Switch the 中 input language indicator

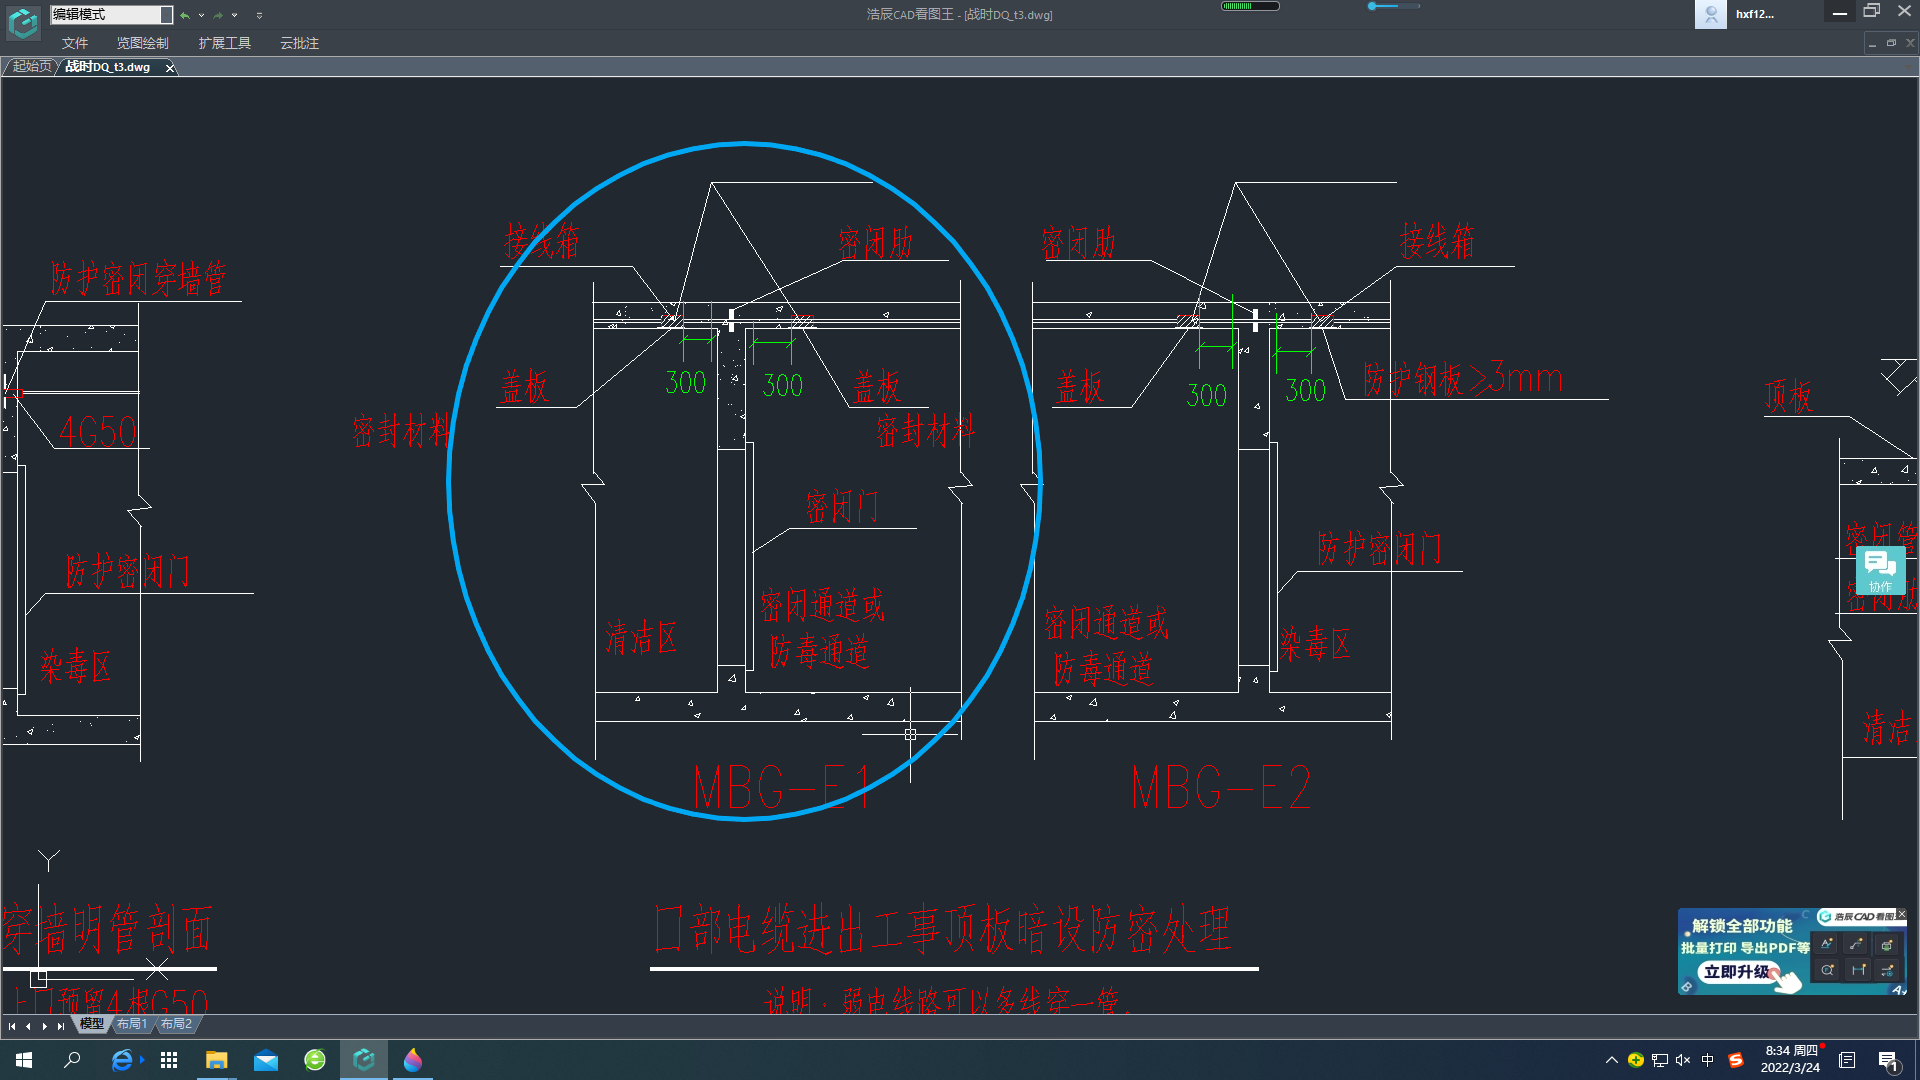pos(1707,1060)
